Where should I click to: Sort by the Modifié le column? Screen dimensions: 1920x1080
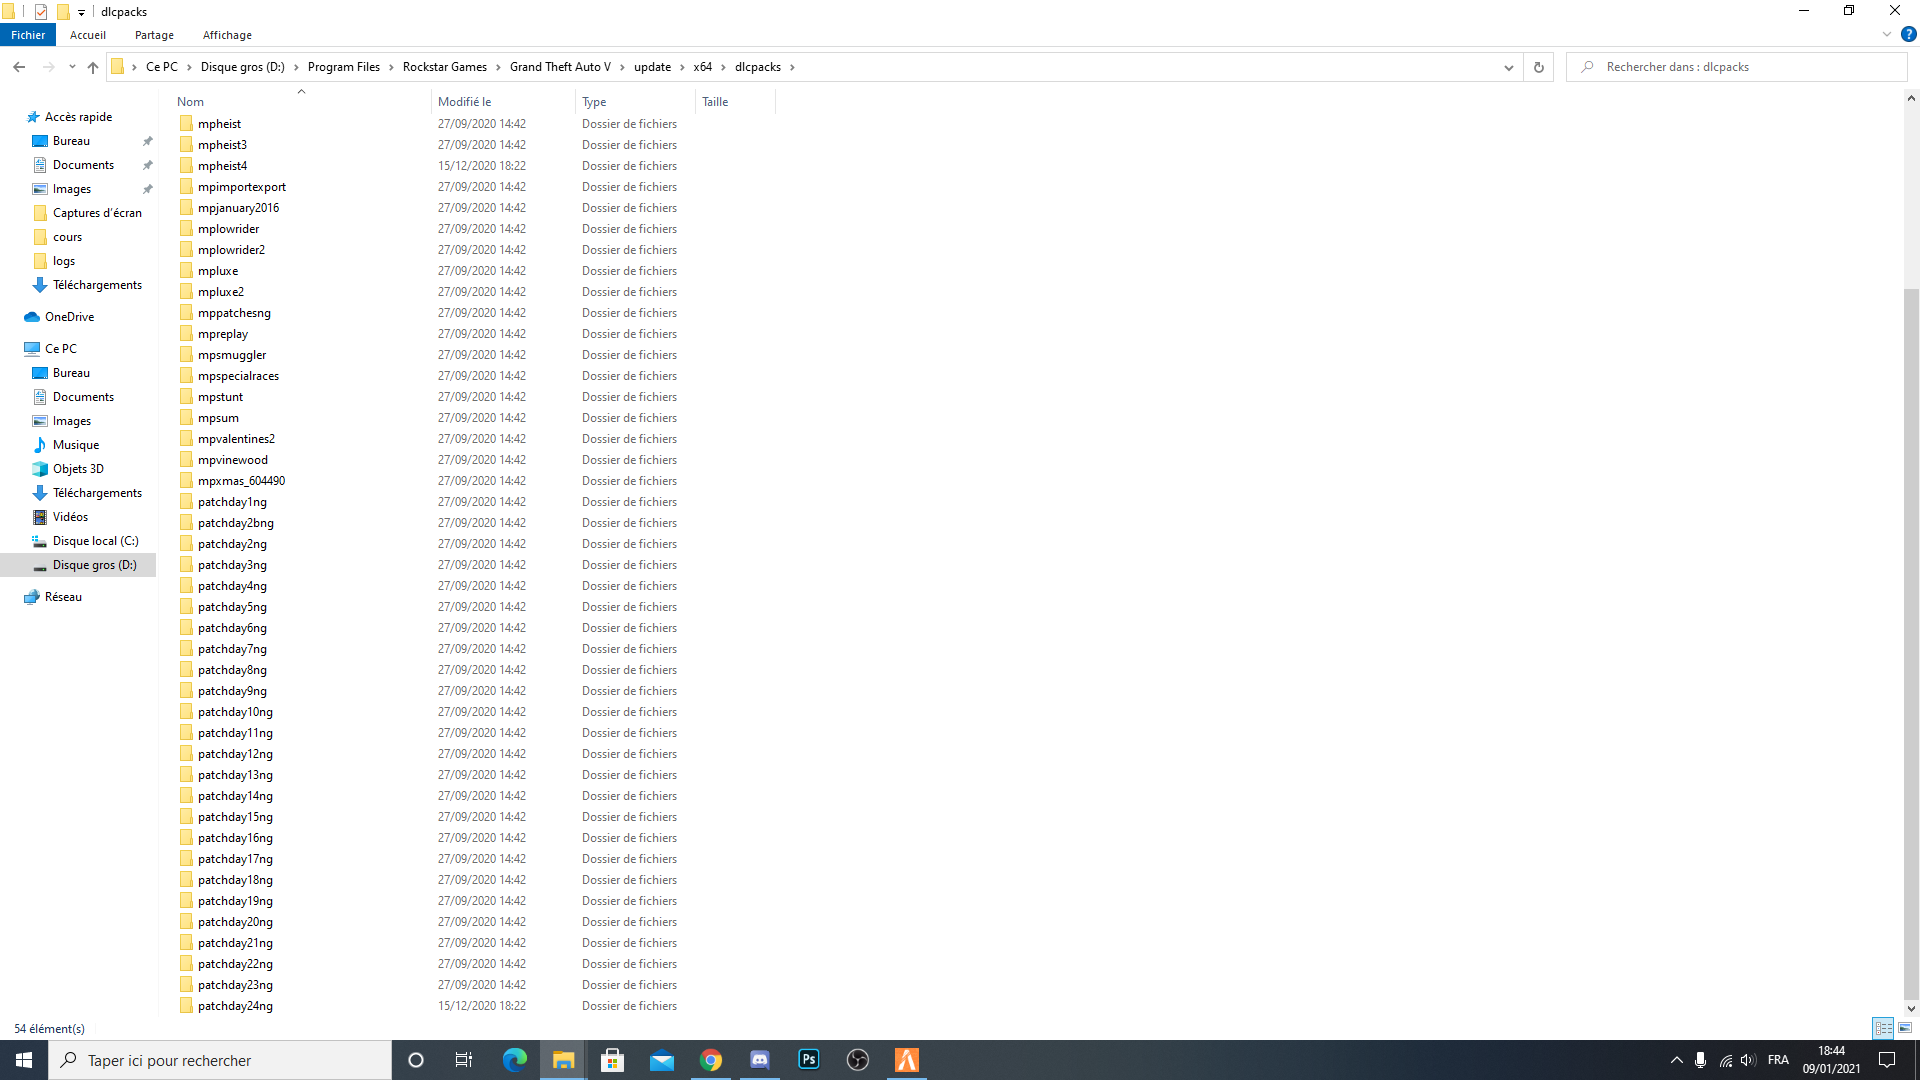[x=465, y=102]
